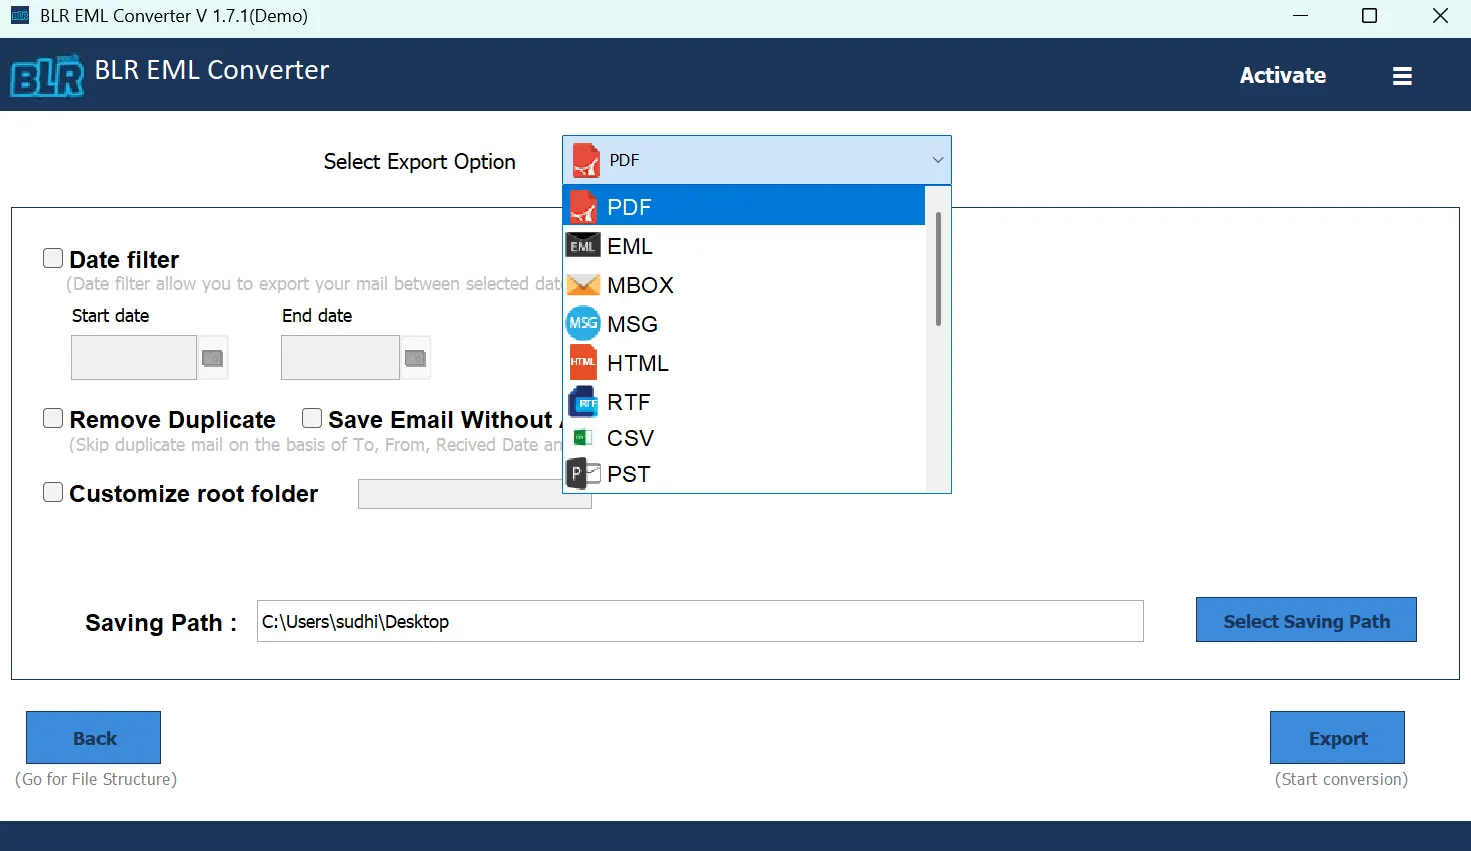The width and height of the screenshot is (1471, 851).
Task: Open the hamburger menu in the header
Action: click(1402, 75)
